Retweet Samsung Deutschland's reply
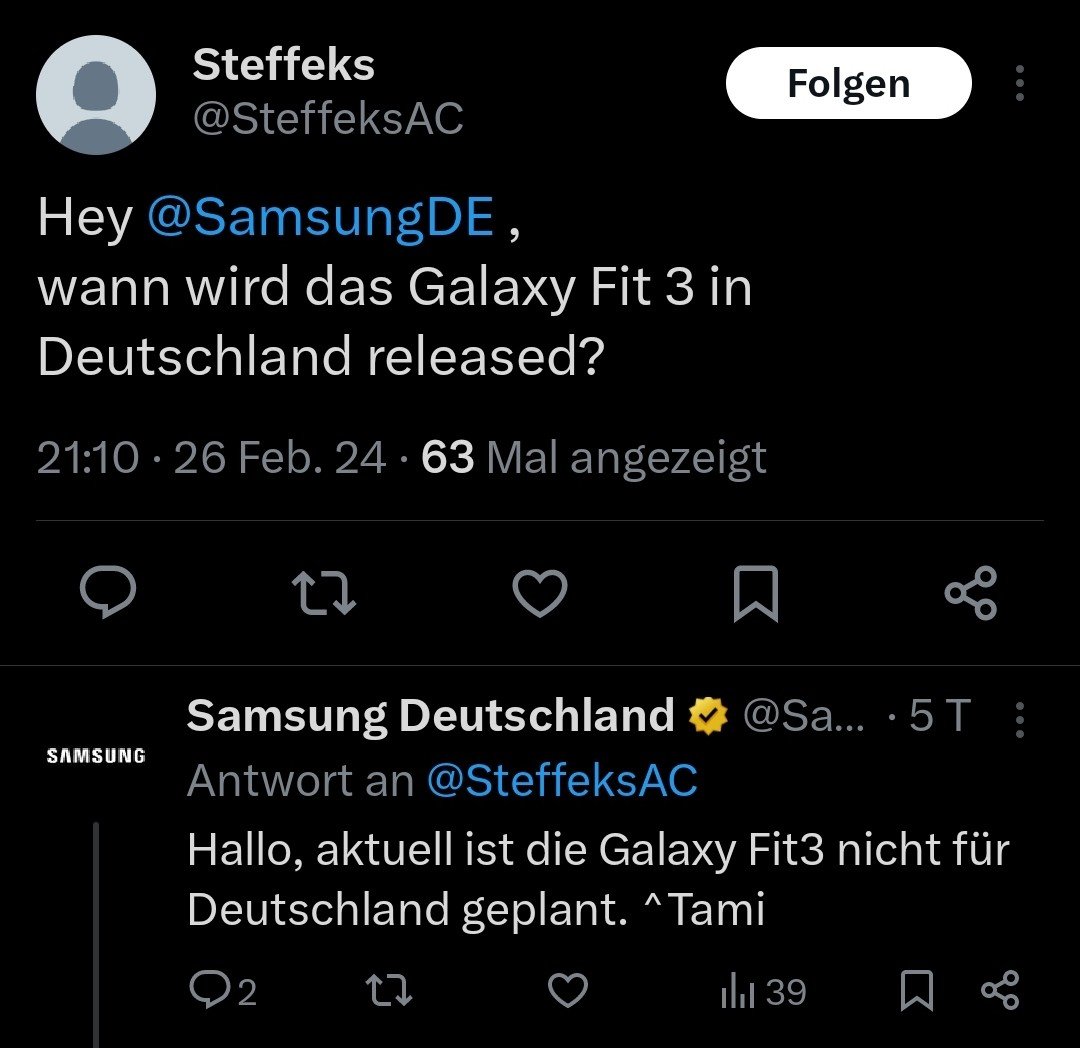Viewport: 1080px width, 1048px height. click(388, 991)
